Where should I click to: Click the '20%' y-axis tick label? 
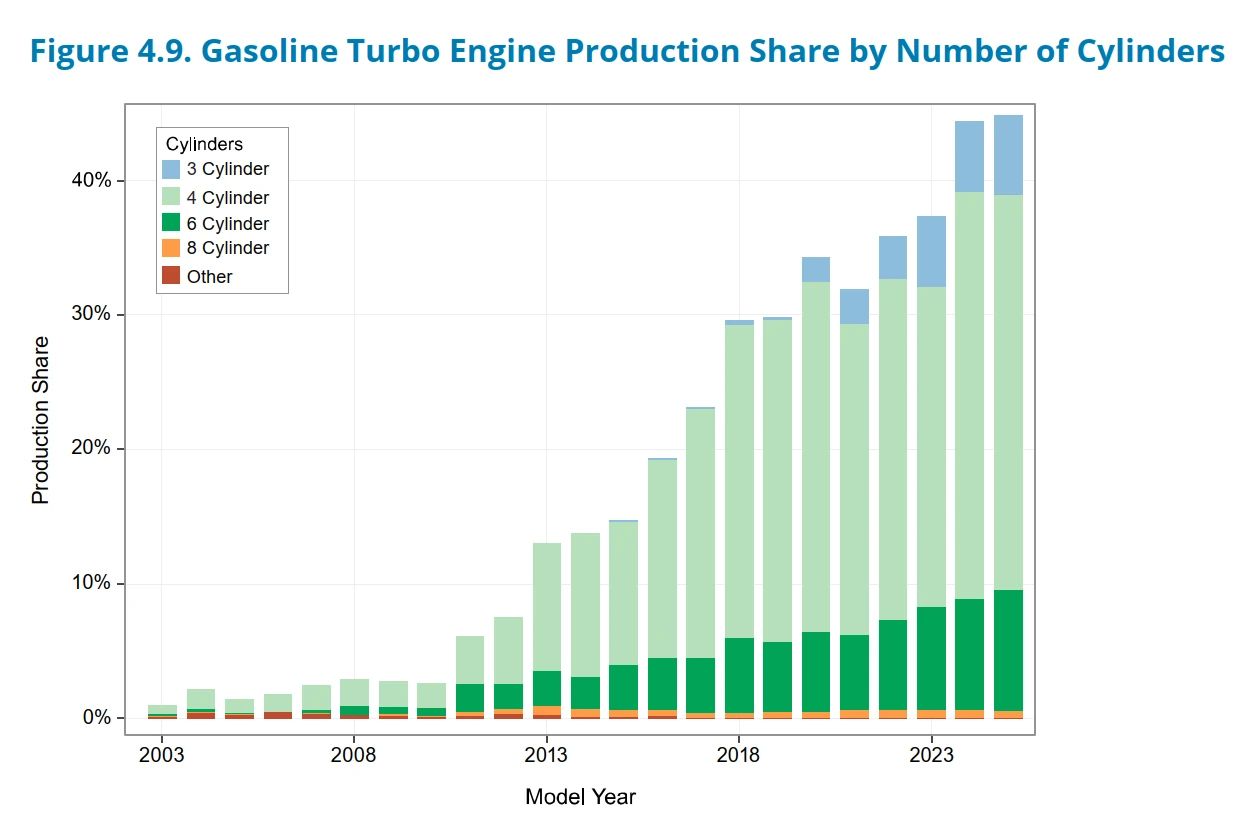tap(91, 448)
